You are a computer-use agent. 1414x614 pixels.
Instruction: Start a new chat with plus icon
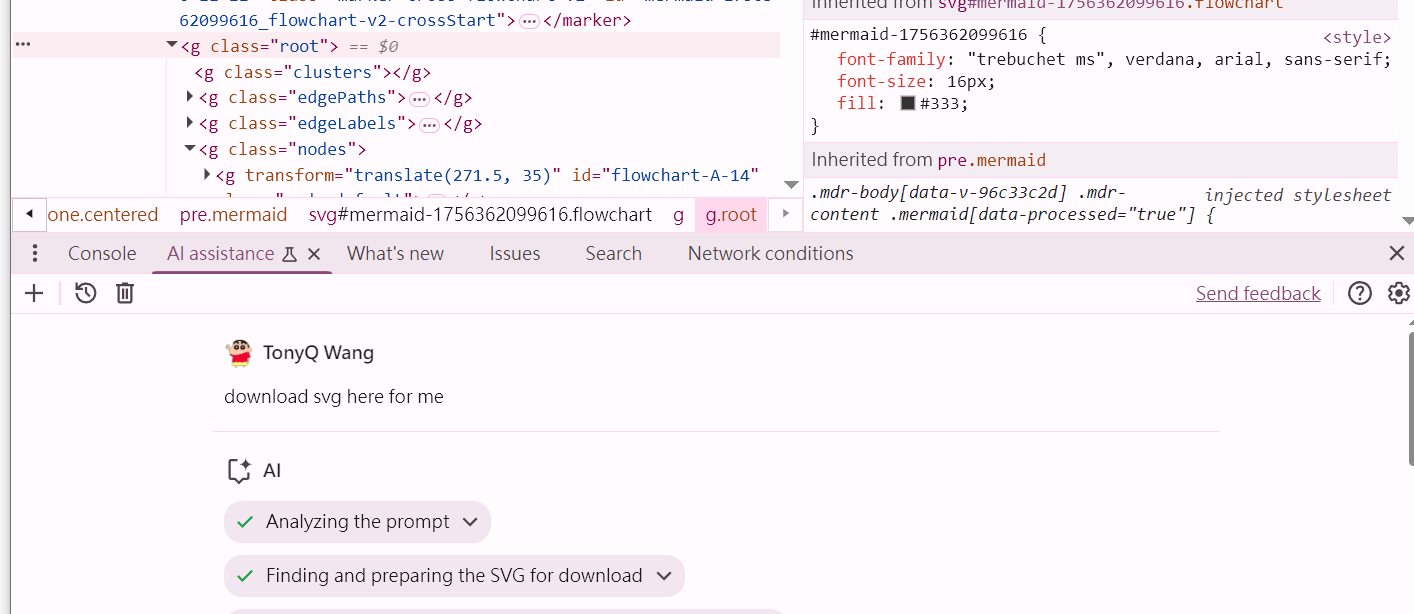(35, 293)
